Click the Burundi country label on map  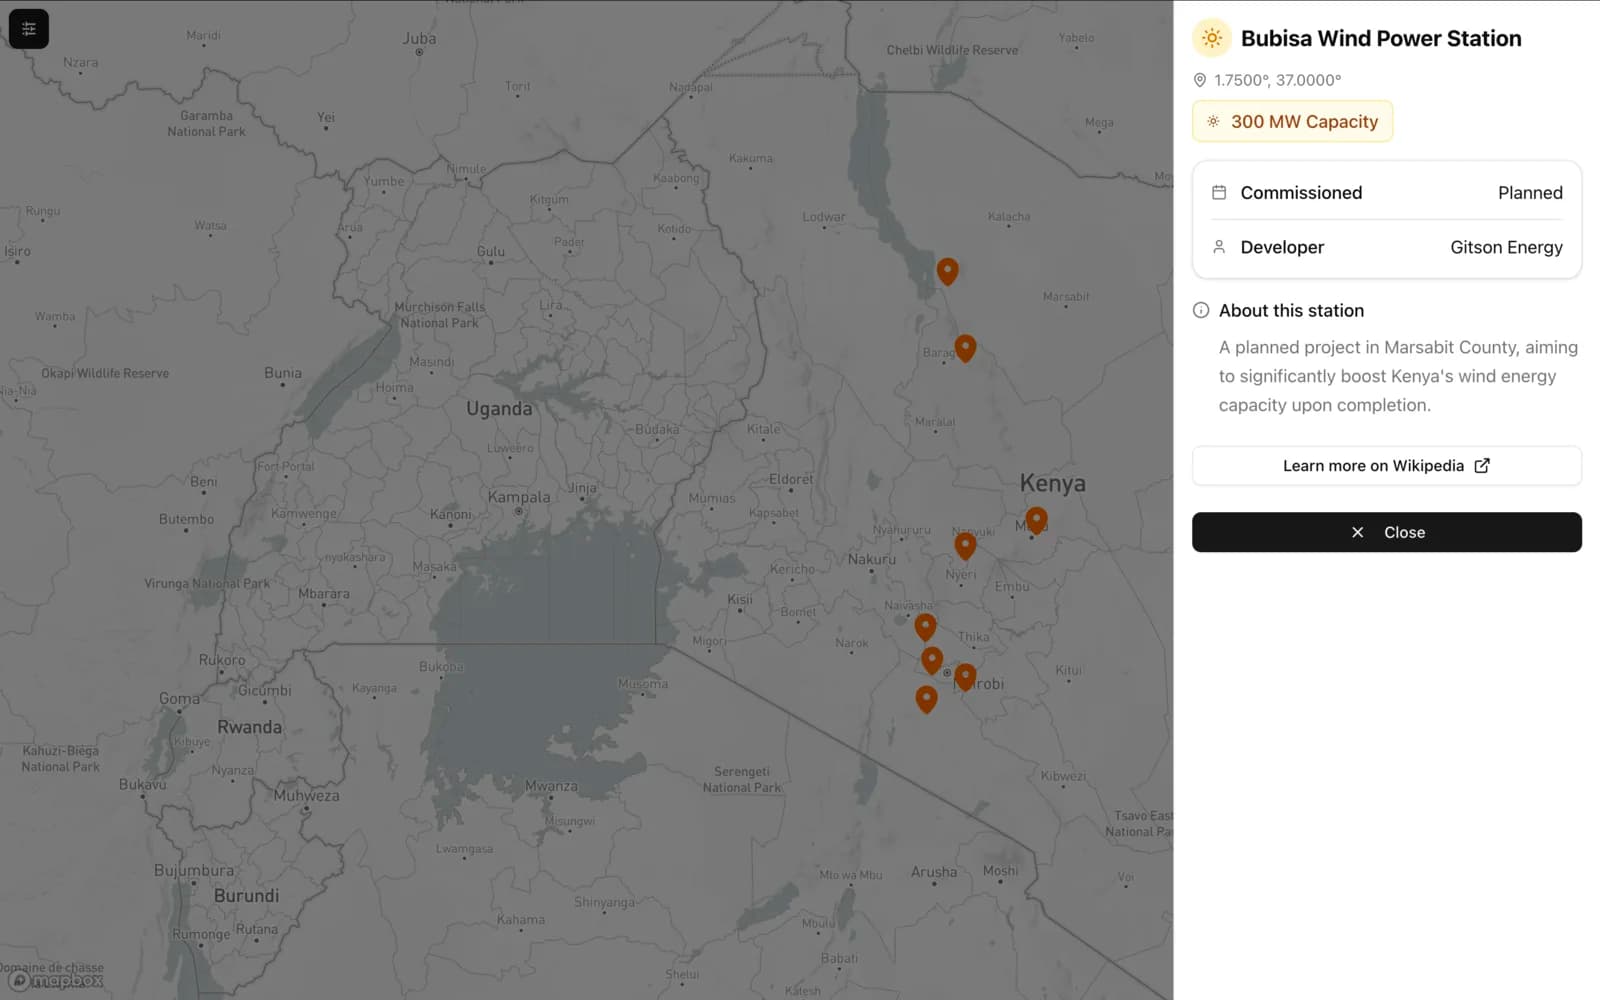click(x=246, y=895)
